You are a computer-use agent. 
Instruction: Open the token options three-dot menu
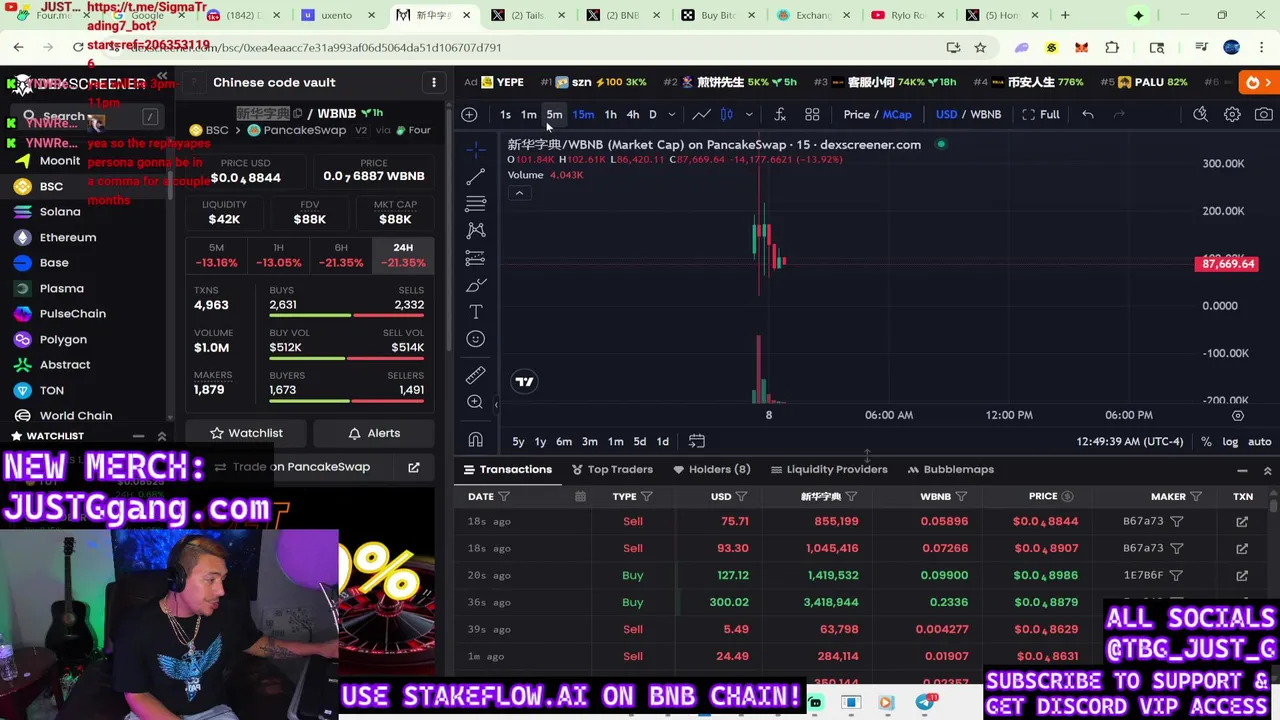[x=434, y=82]
